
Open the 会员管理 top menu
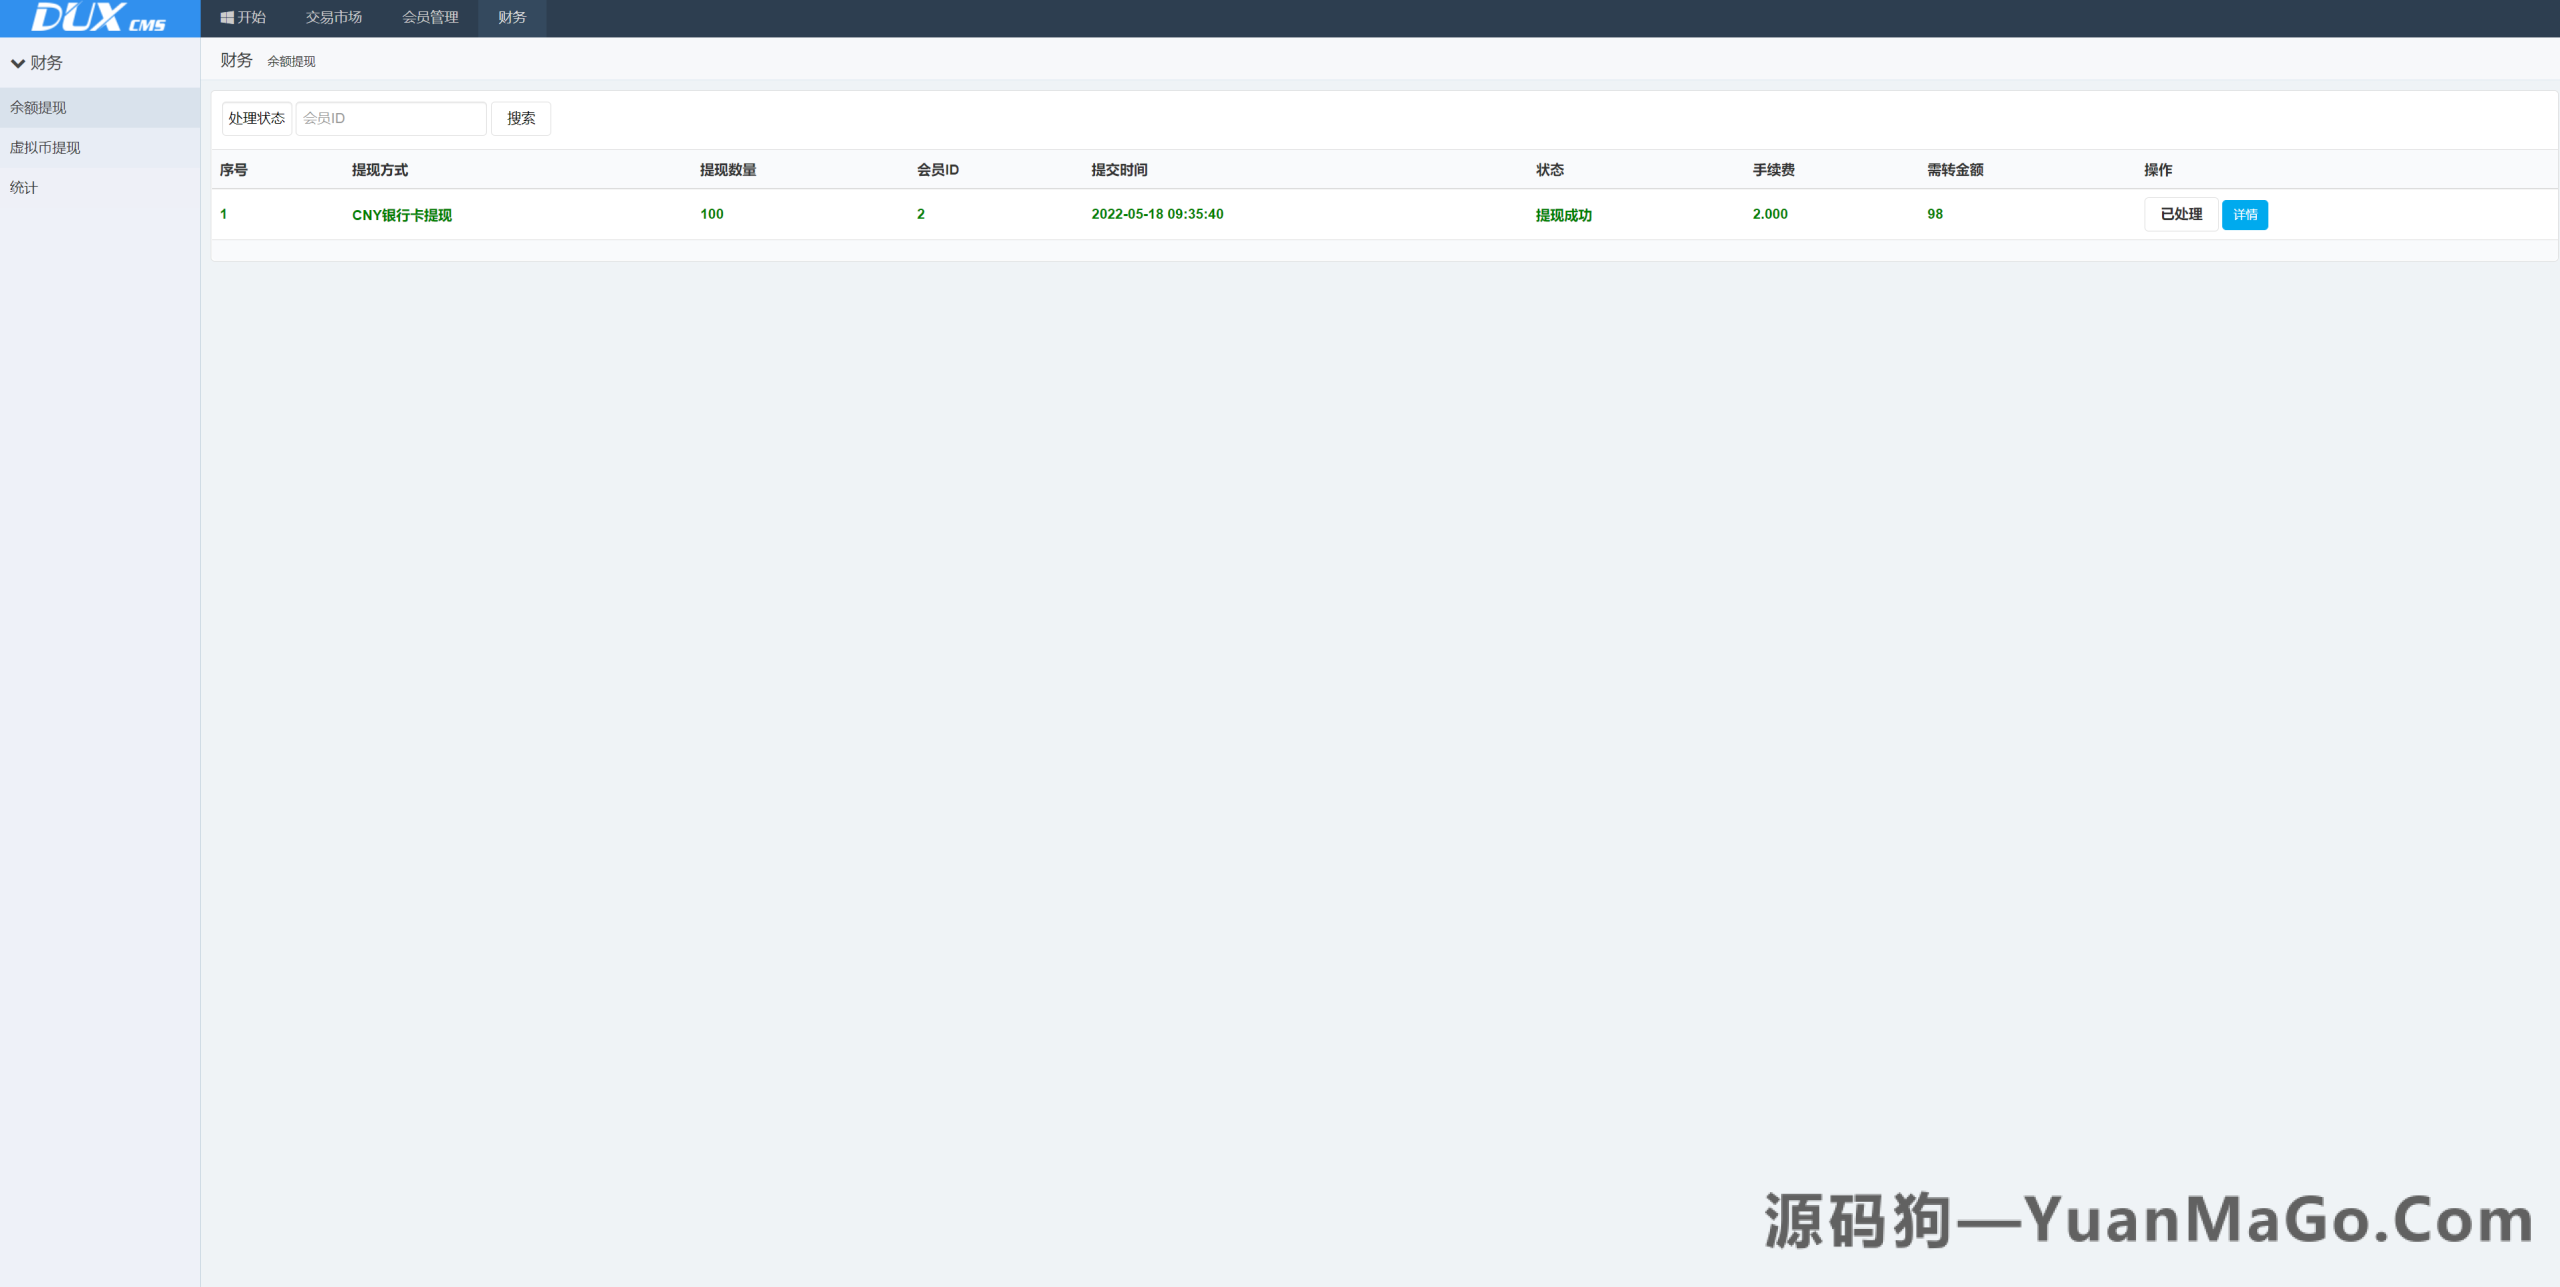(x=430, y=18)
